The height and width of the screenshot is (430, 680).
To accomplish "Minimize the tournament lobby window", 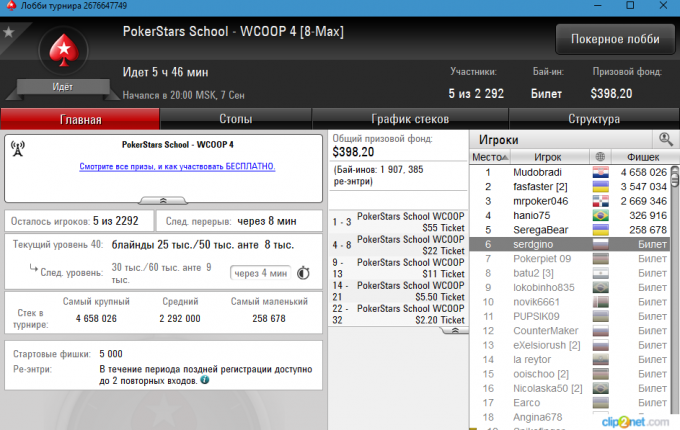I will [x=598, y=6].
